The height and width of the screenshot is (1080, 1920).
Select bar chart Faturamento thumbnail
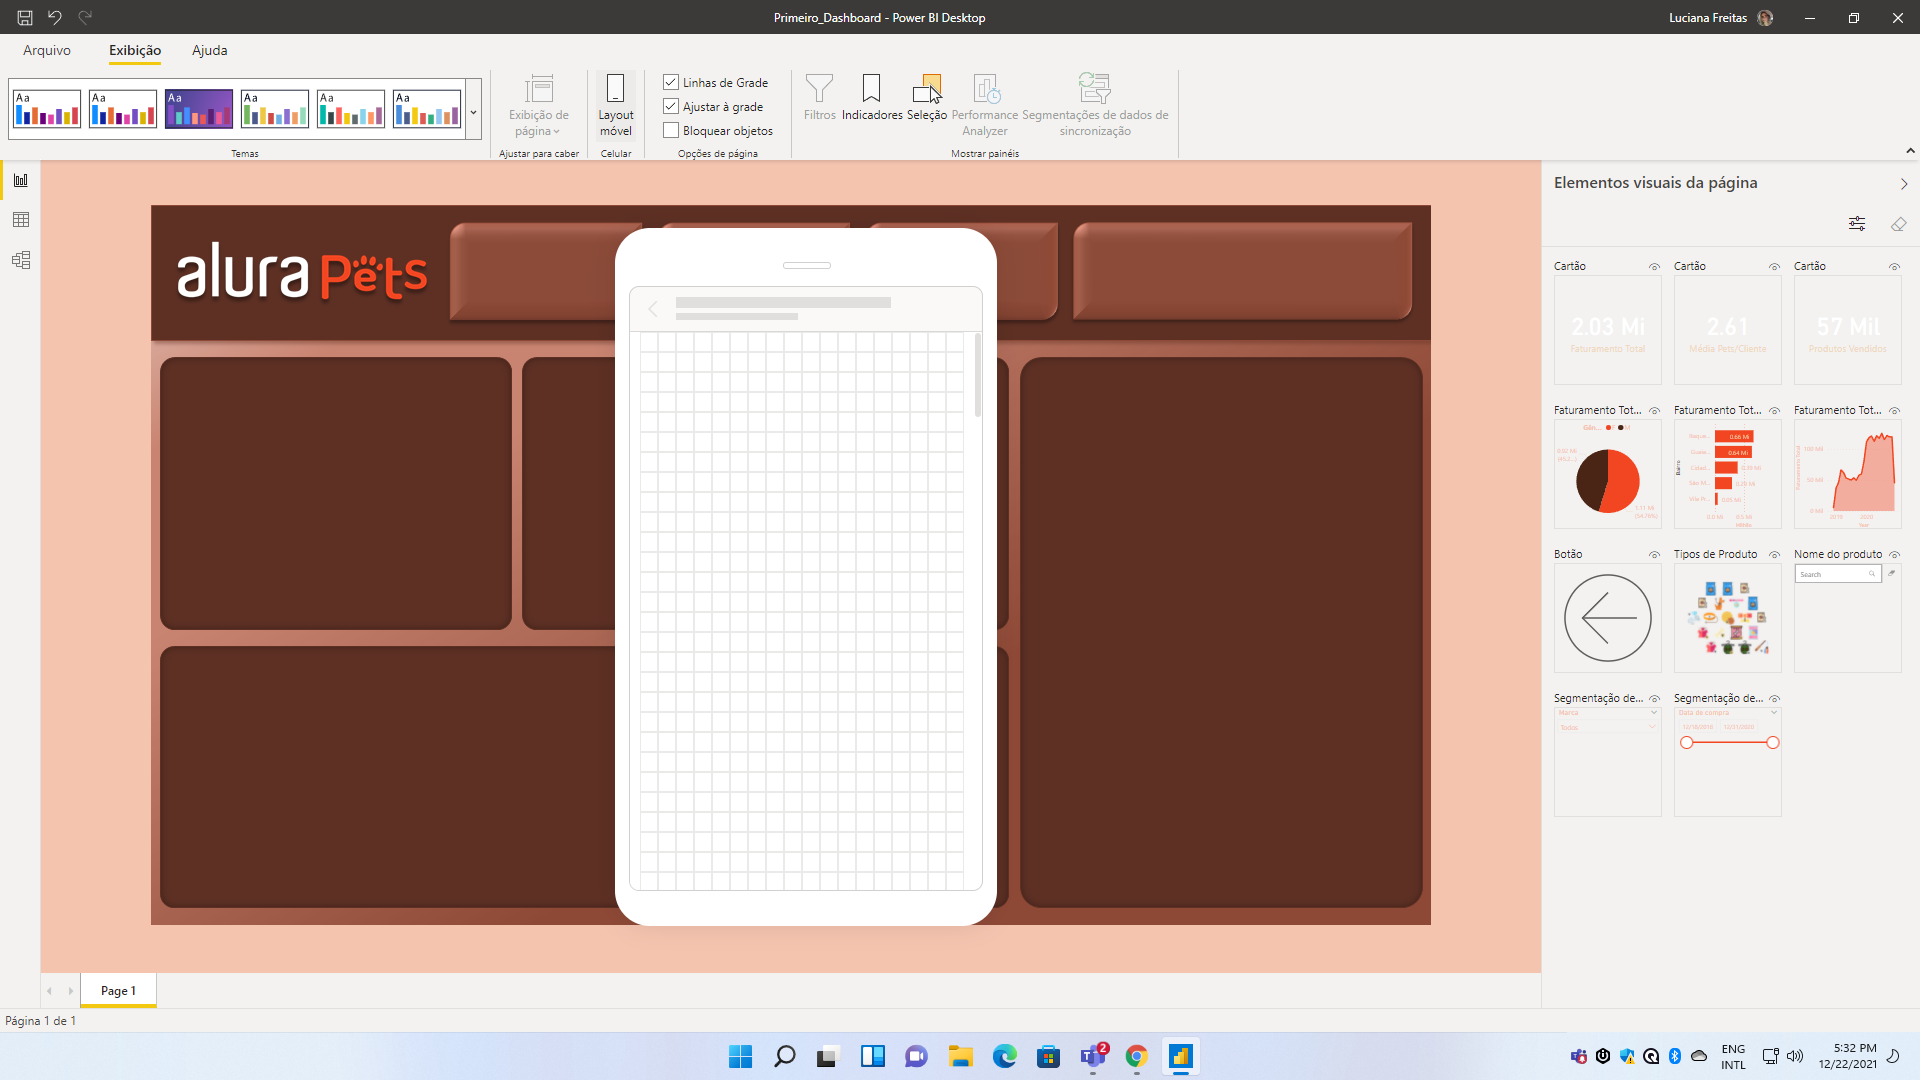click(x=1727, y=474)
